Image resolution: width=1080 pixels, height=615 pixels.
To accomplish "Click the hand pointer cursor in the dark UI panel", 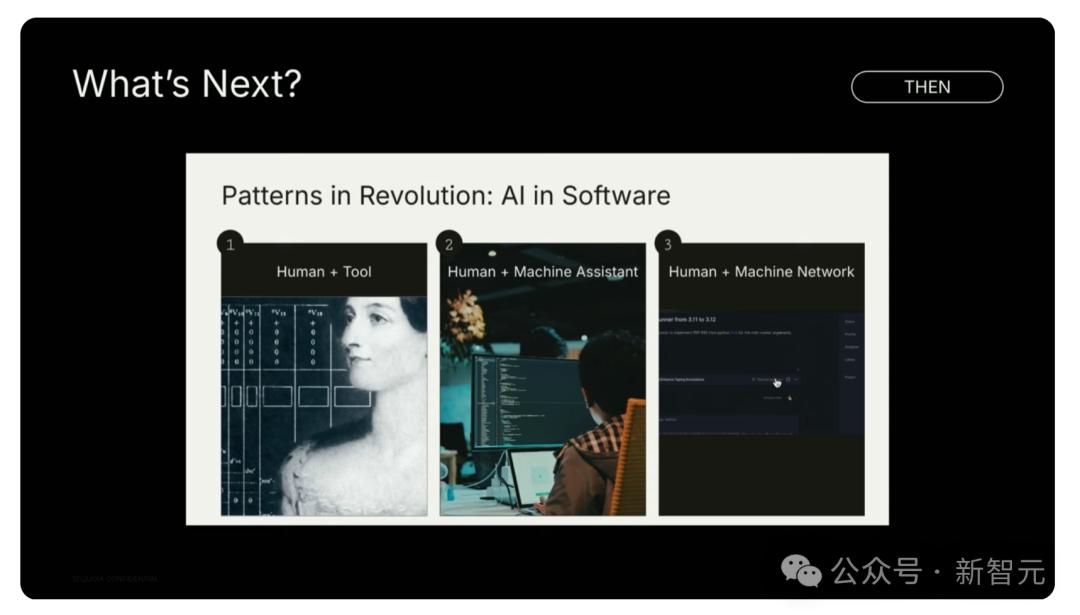I will [x=777, y=382].
